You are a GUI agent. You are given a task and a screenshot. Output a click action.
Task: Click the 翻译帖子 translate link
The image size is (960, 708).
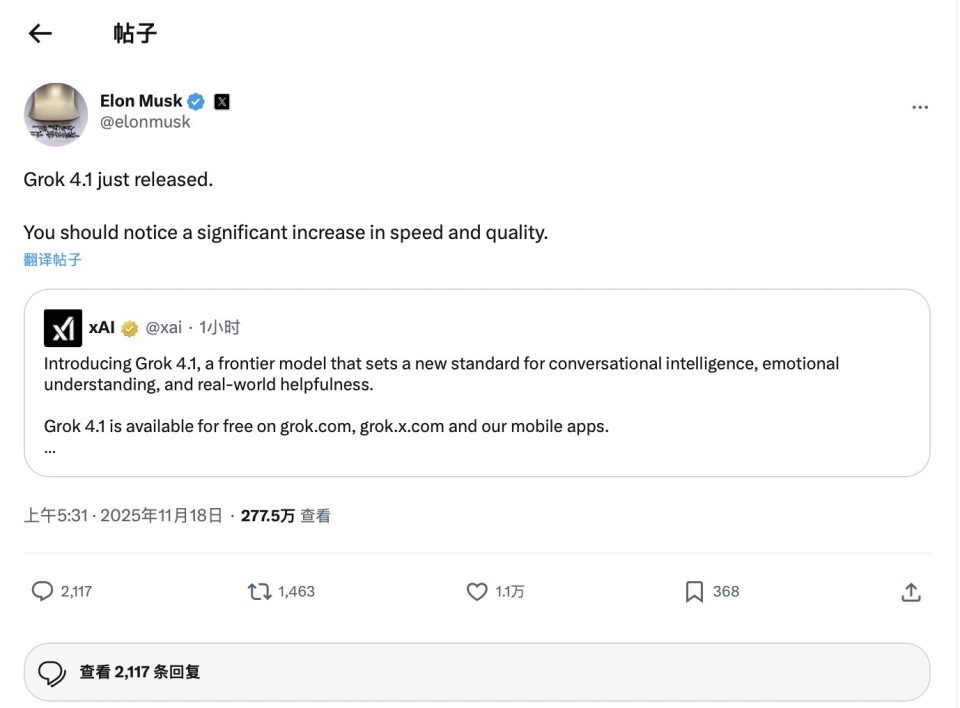(x=53, y=260)
